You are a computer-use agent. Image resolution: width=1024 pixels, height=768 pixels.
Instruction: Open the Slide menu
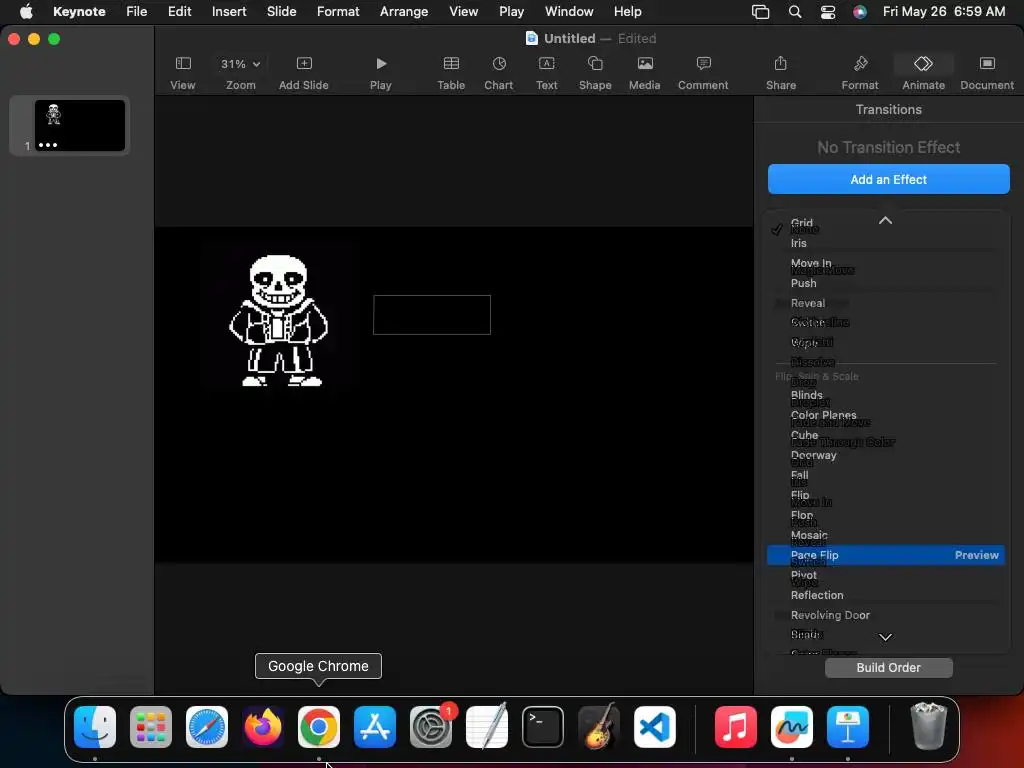[x=281, y=12]
